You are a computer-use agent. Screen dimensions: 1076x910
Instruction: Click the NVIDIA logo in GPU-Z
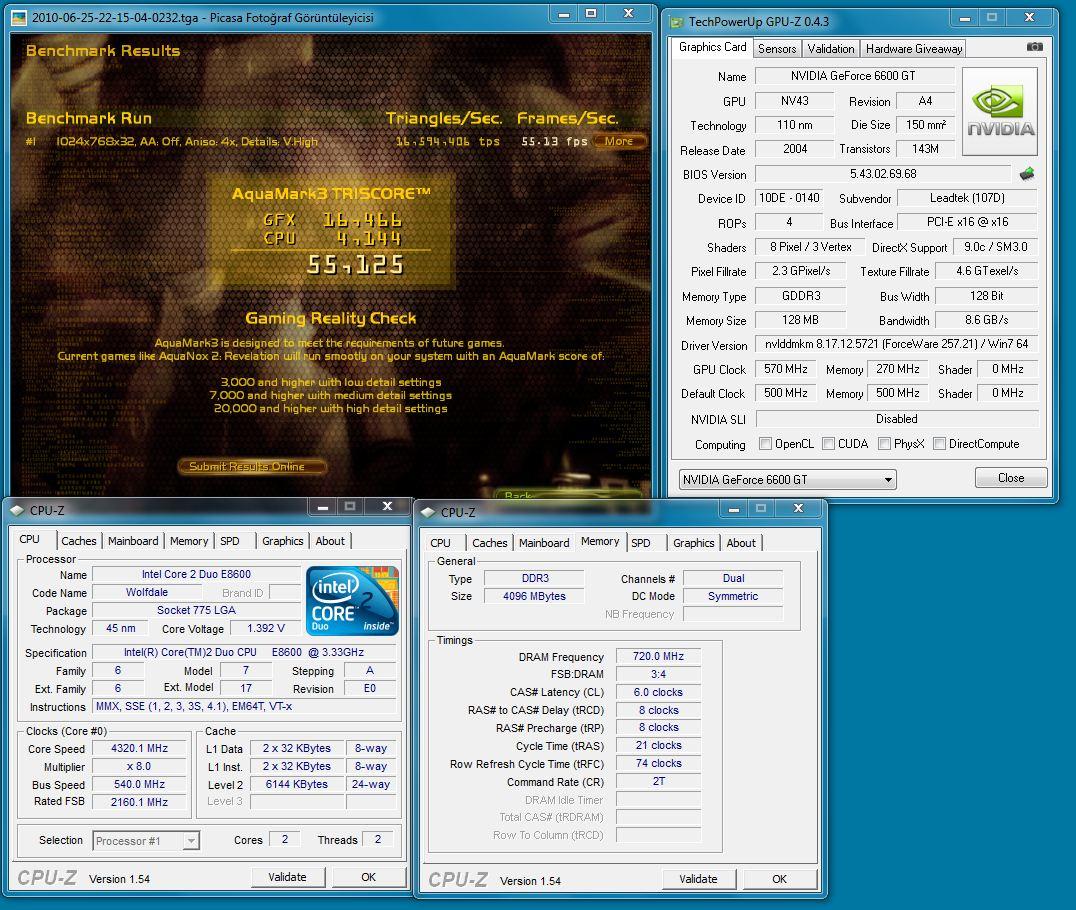click(1000, 111)
